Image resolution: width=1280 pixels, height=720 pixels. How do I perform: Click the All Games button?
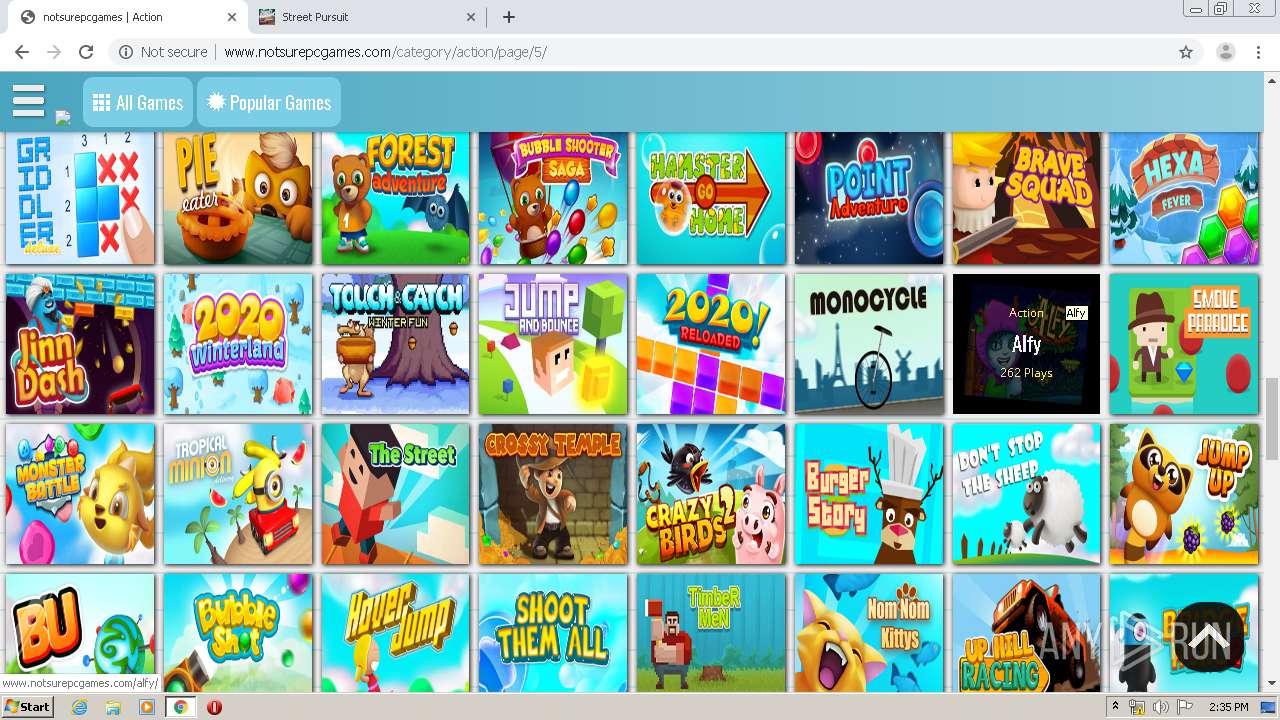[138, 102]
